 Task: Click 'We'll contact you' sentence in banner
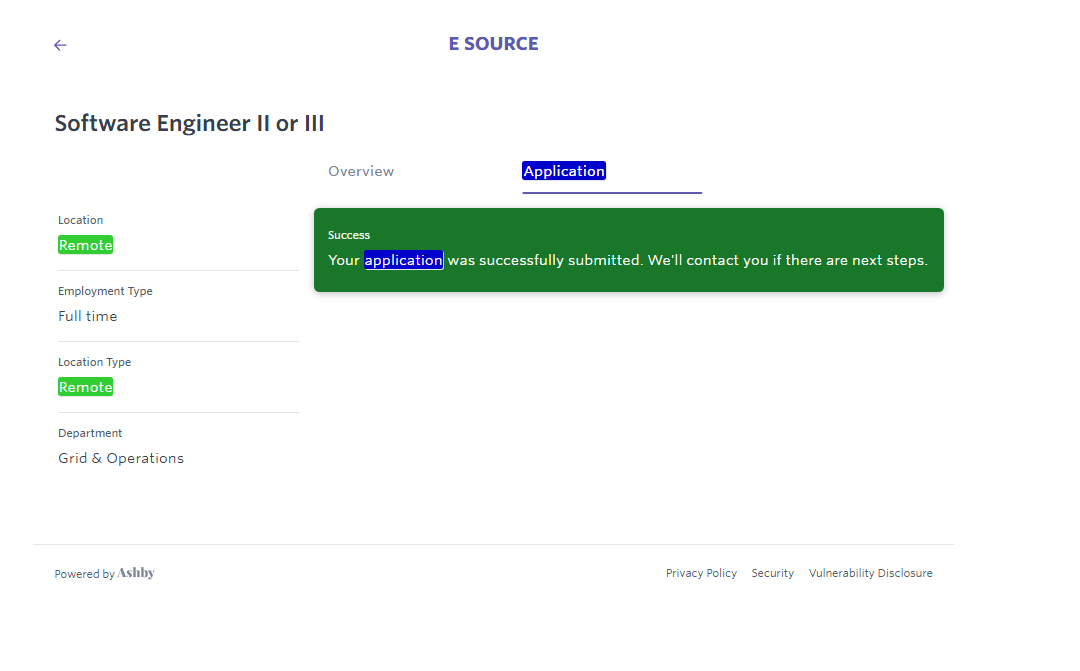(x=787, y=260)
